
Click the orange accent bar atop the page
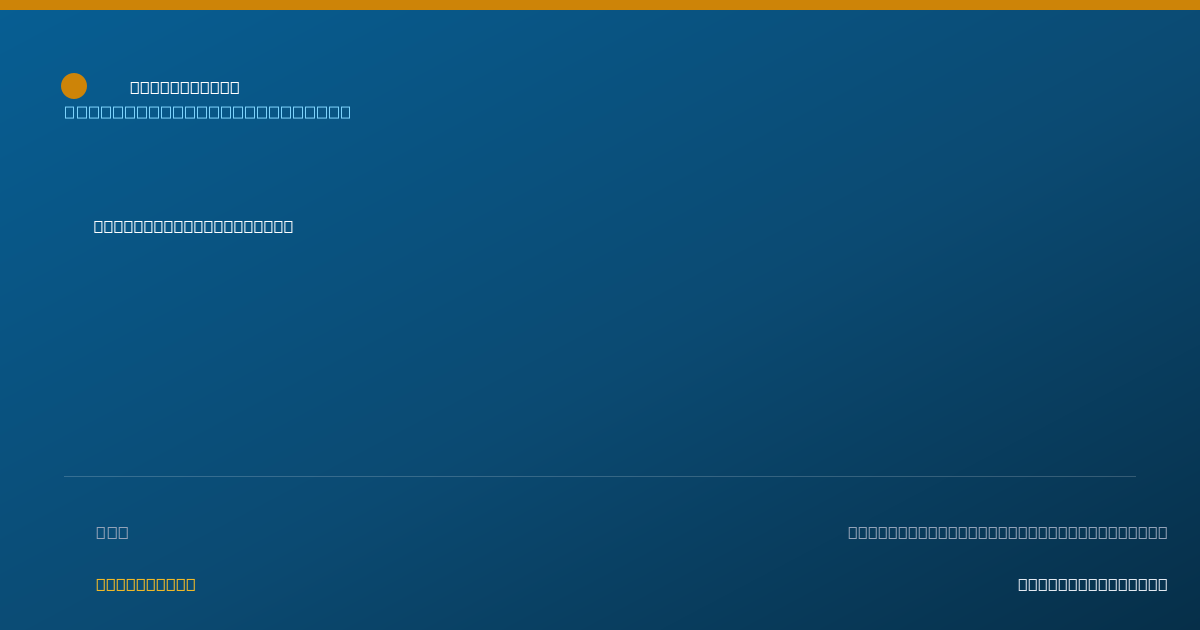[600, 5]
